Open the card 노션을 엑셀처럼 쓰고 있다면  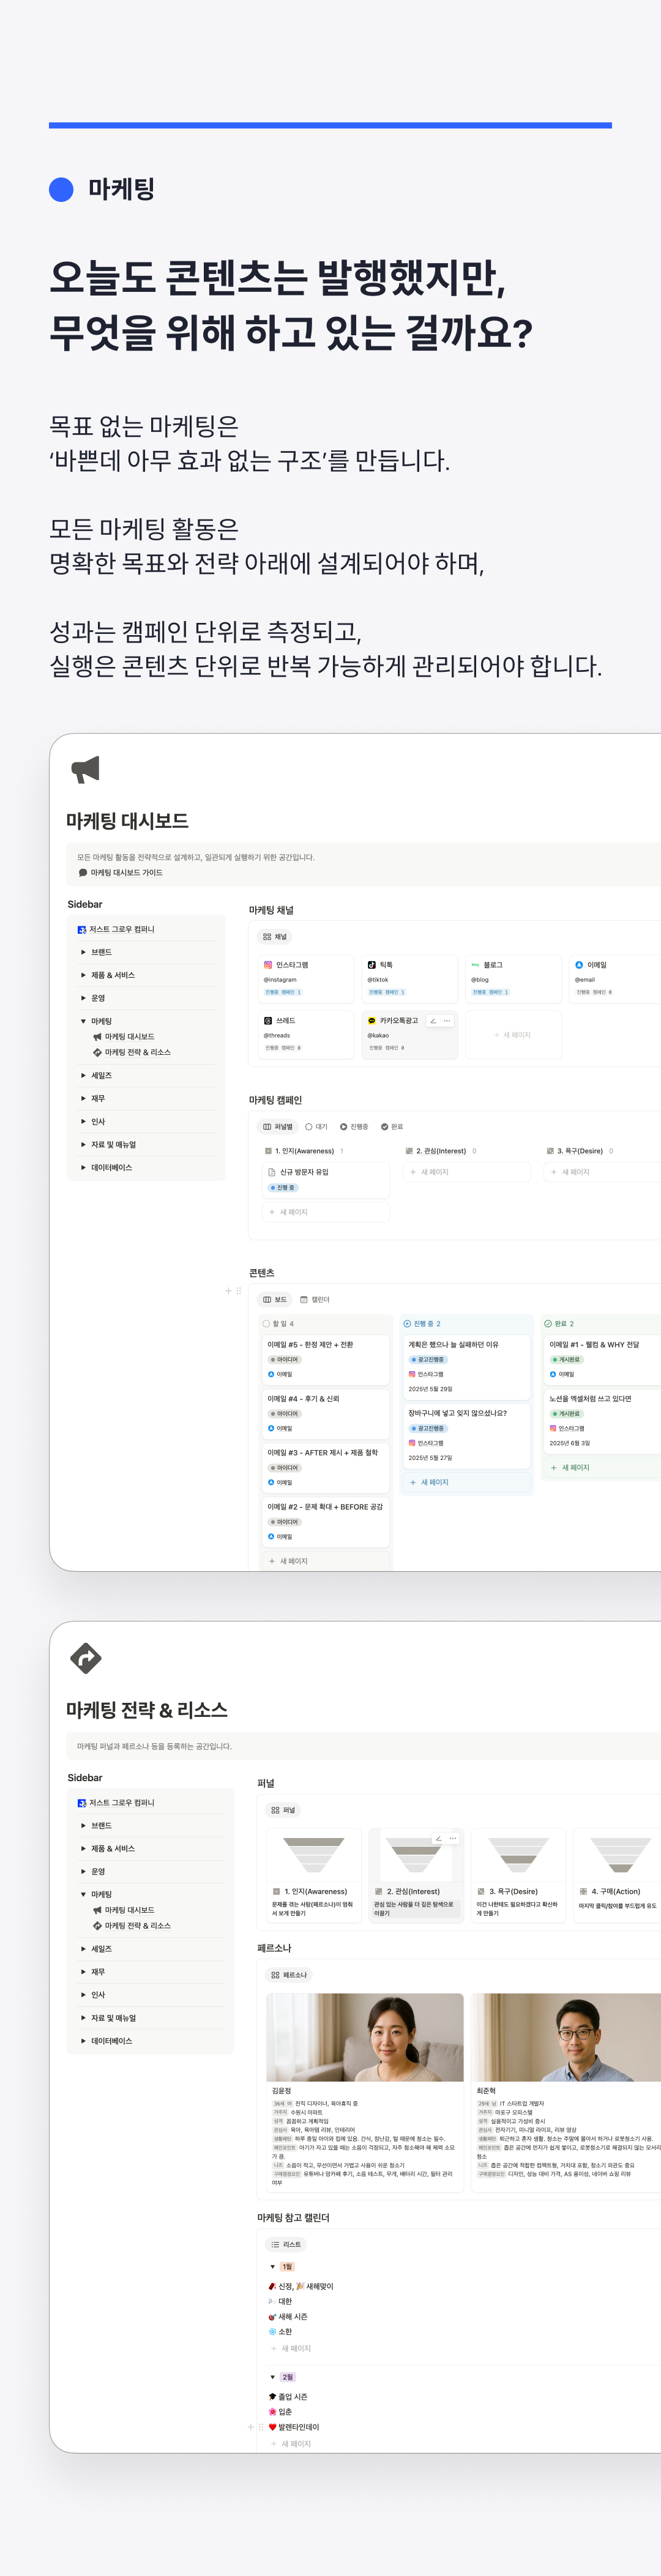pyautogui.click(x=603, y=1421)
